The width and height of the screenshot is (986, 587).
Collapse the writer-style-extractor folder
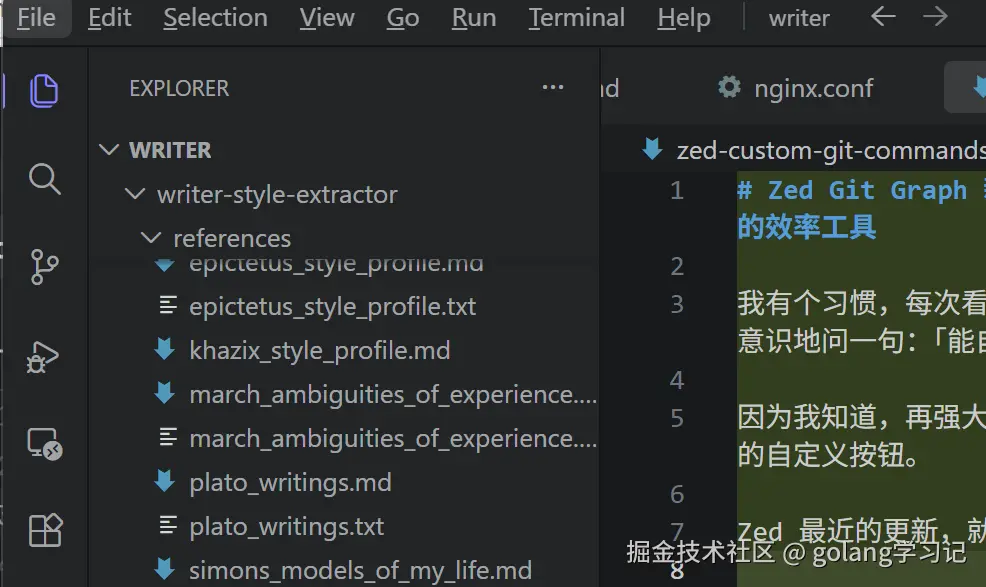pyautogui.click(x=135, y=194)
